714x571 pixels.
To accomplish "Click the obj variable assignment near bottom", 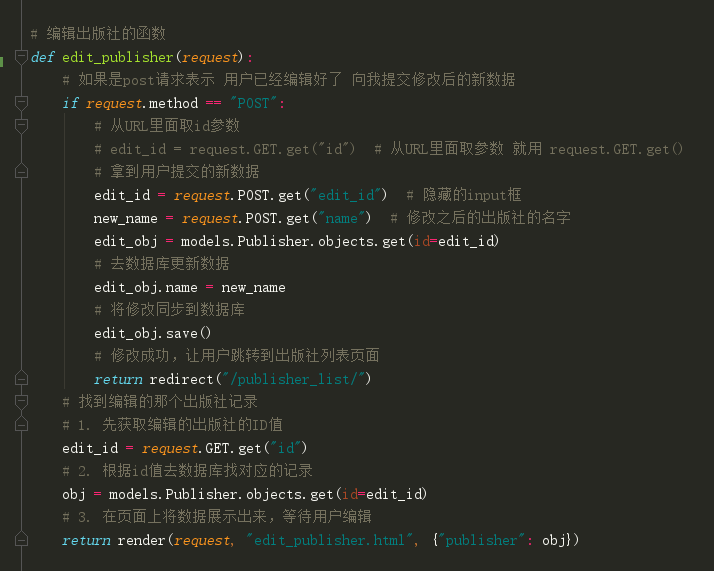I will [72, 494].
